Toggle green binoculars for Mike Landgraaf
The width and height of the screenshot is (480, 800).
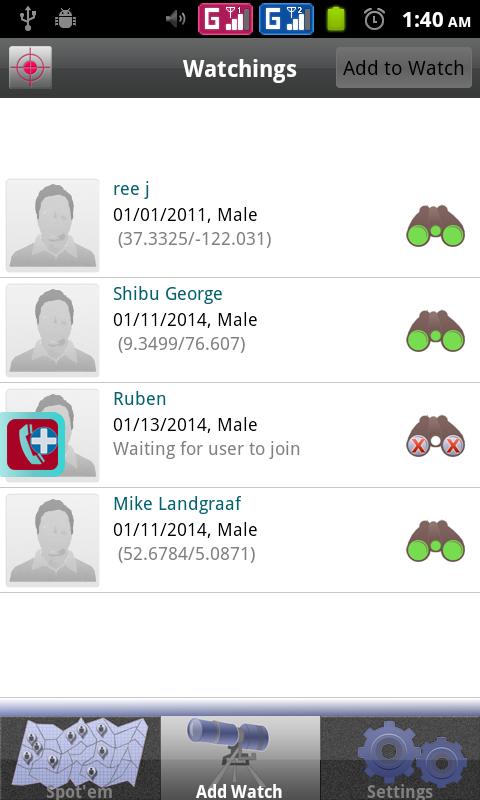click(x=435, y=541)
